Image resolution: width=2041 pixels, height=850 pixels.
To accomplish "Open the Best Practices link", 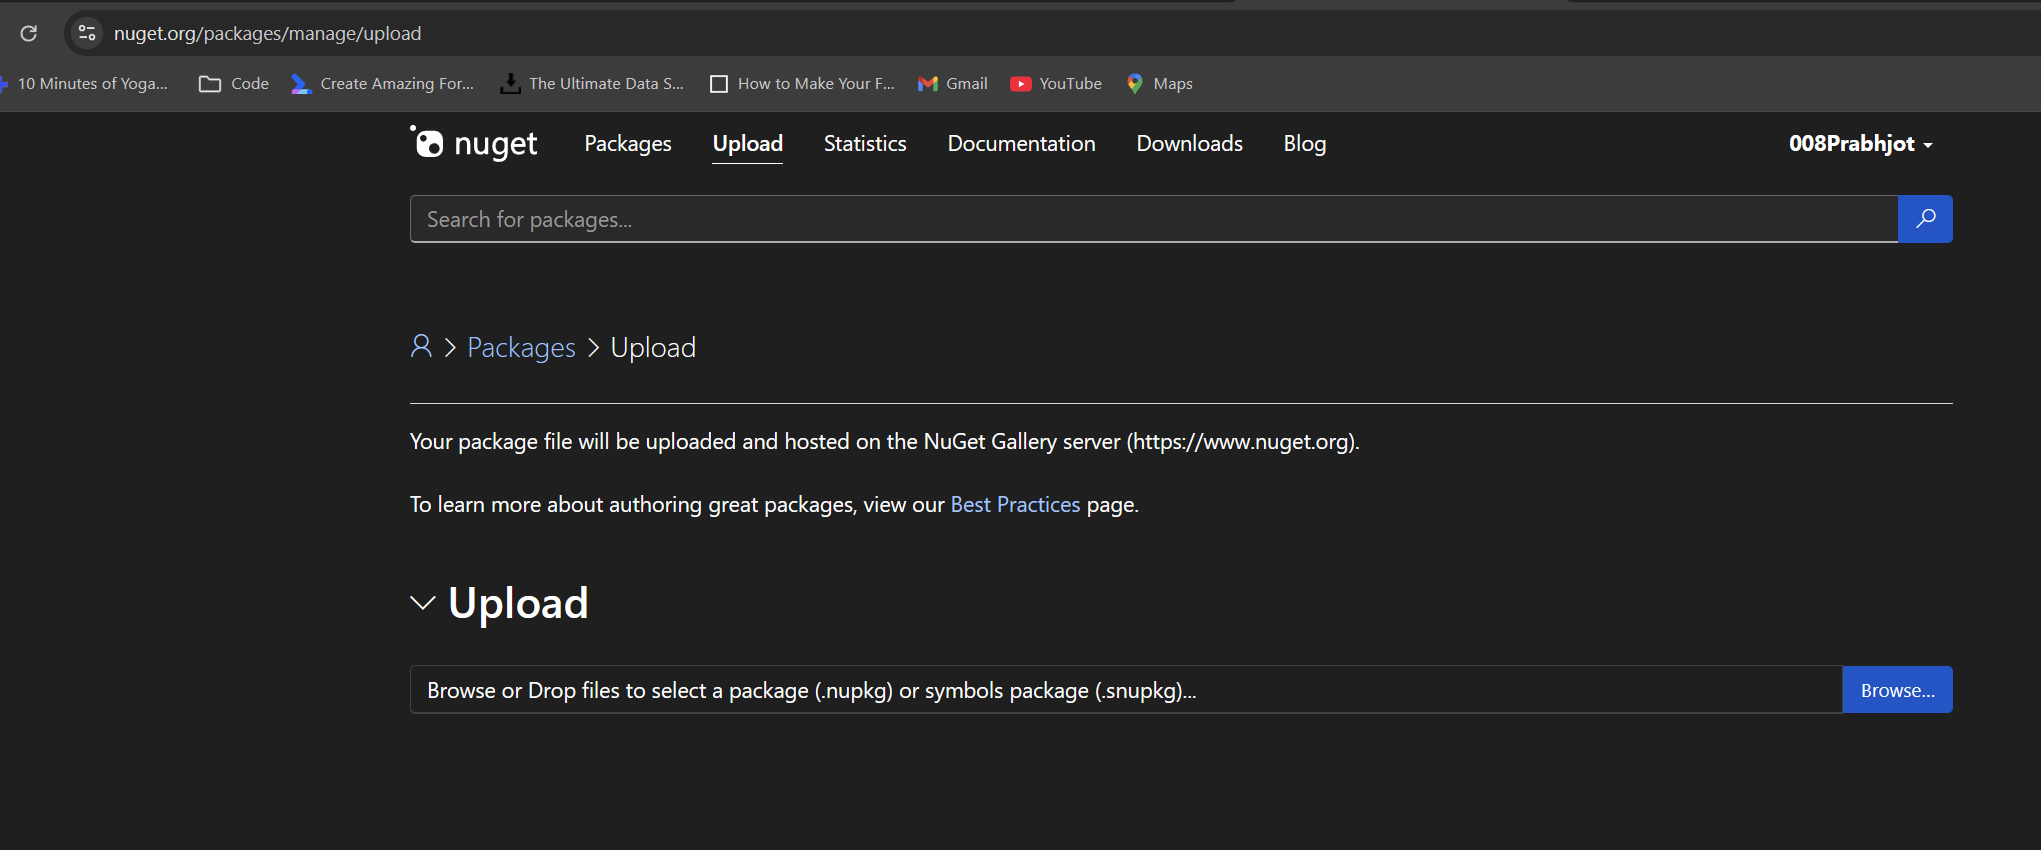I will [1015, 504].
